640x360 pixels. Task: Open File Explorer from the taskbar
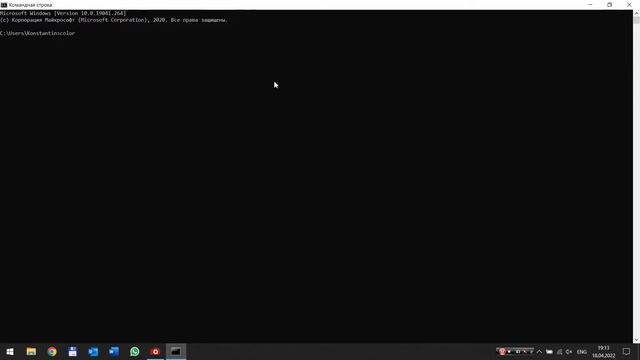31,351
